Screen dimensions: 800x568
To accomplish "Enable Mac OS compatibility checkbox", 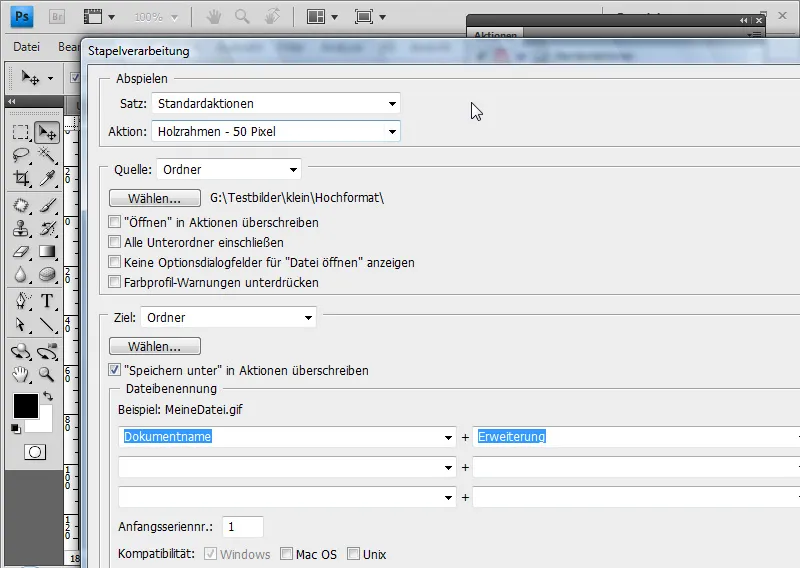I will tap(286, 554).
